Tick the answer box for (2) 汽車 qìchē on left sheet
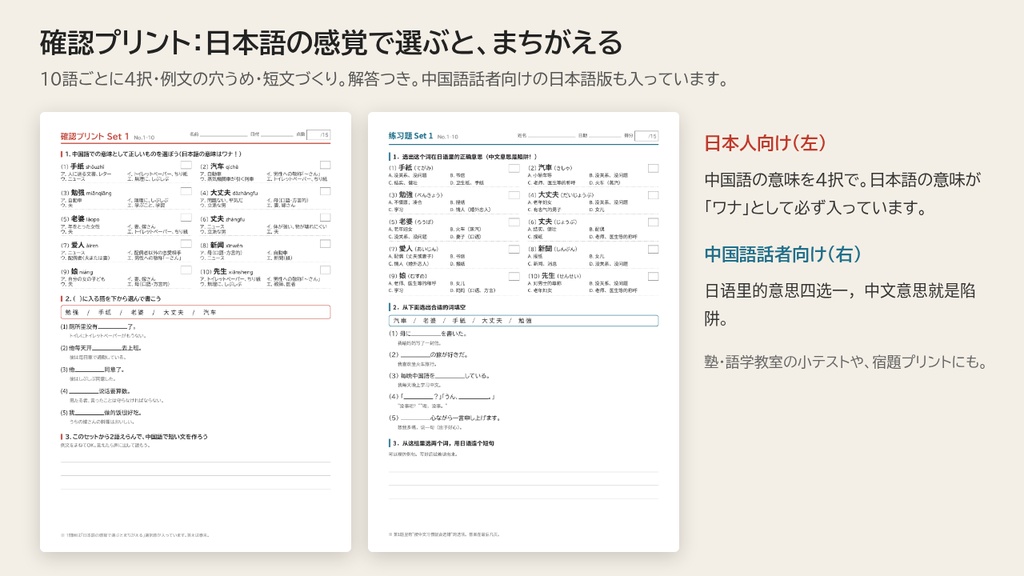 (325, 165)
